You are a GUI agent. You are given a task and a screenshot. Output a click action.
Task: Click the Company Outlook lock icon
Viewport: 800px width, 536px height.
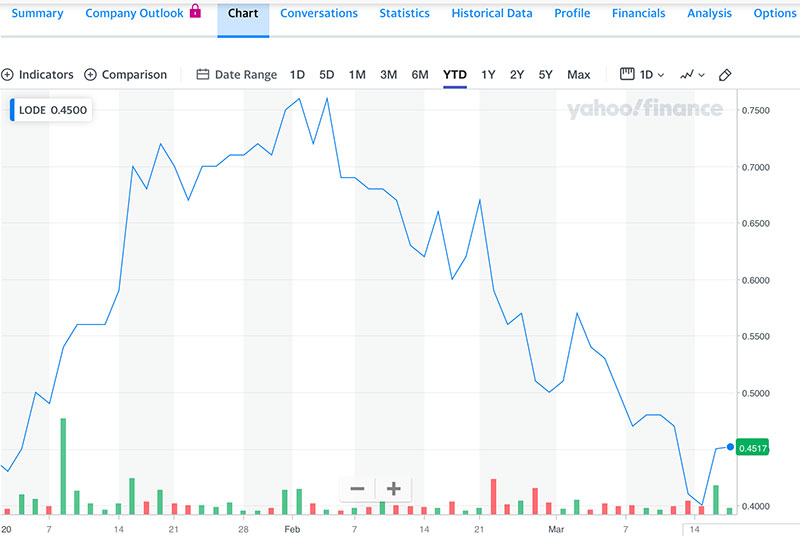click(x=195, y=13)
